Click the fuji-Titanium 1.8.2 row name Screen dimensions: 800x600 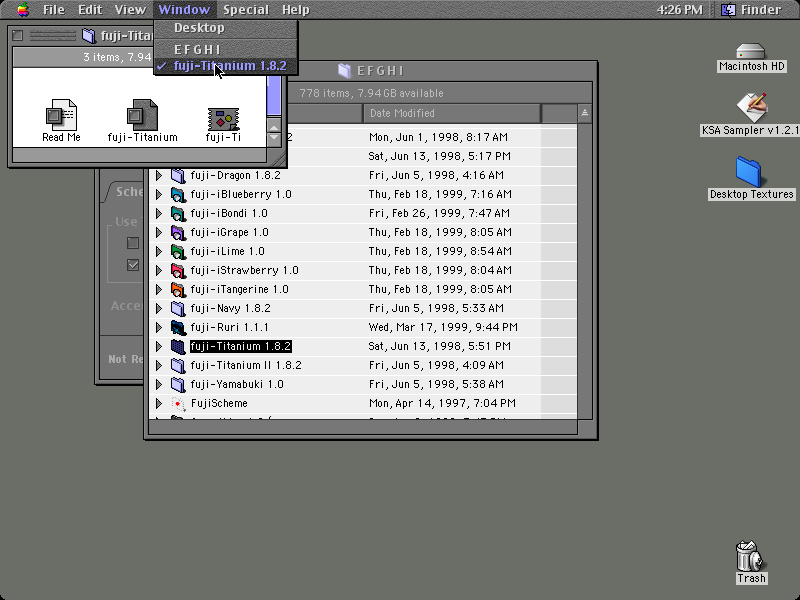[x=241, y=346]
